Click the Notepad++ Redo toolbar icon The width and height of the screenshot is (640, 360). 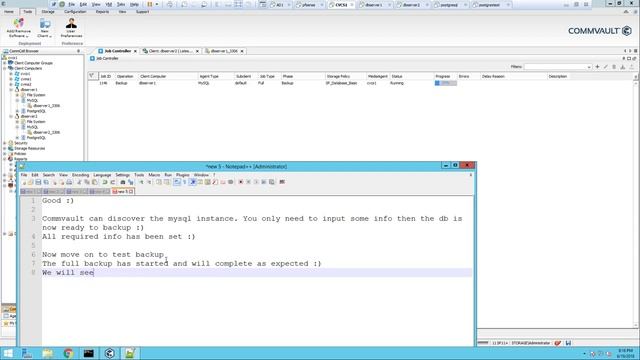click(113, 182)
